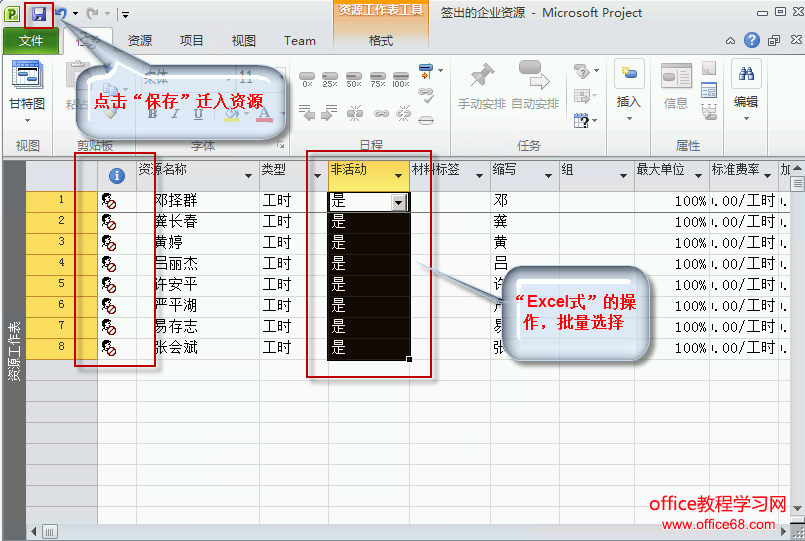Click the binoculars Edit icon
The image size is (805, 541).
745,76
